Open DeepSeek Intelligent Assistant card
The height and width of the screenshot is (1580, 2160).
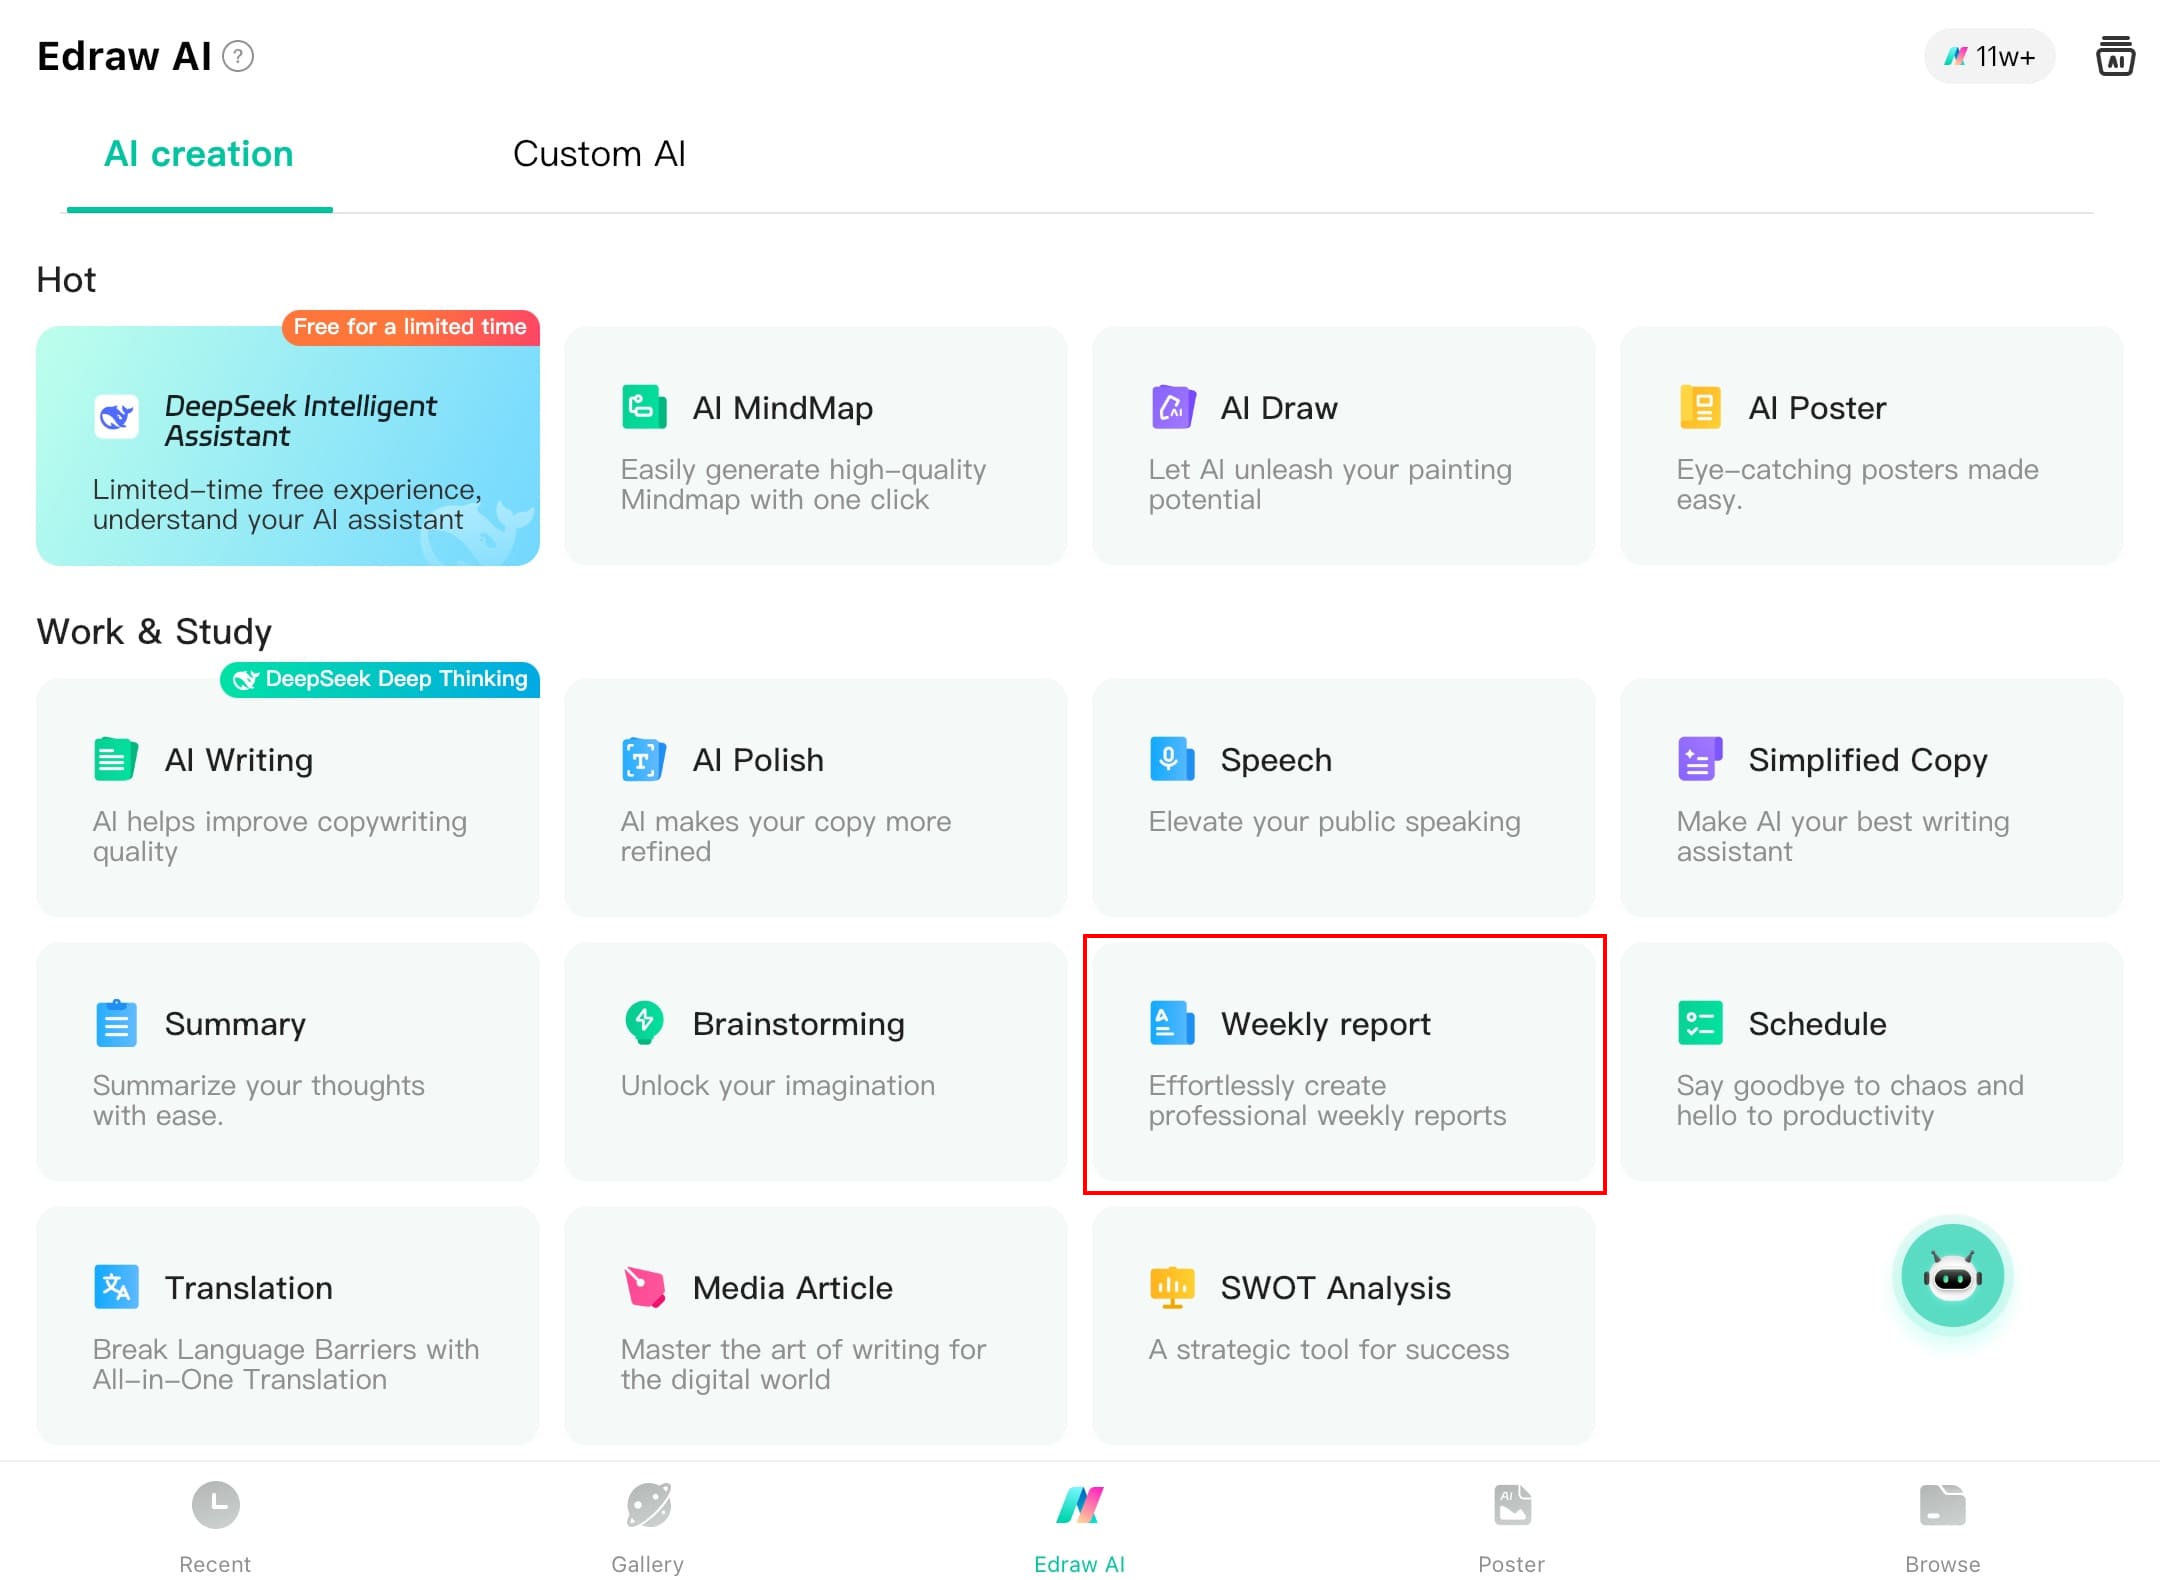tap(288, 446)
